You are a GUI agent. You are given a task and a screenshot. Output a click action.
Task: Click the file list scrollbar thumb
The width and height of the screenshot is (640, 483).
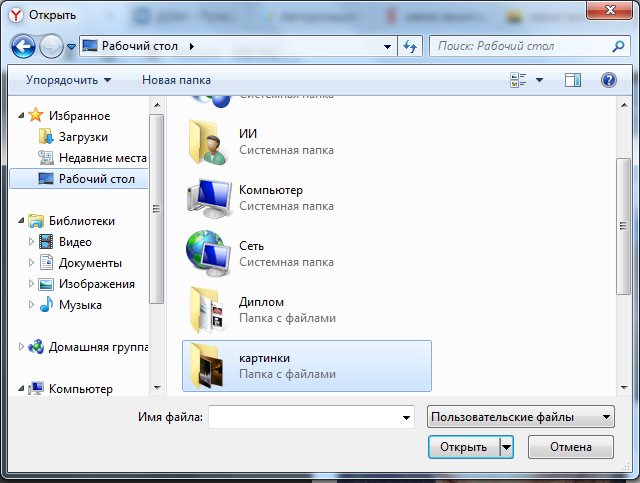click(x=623, y=226)
